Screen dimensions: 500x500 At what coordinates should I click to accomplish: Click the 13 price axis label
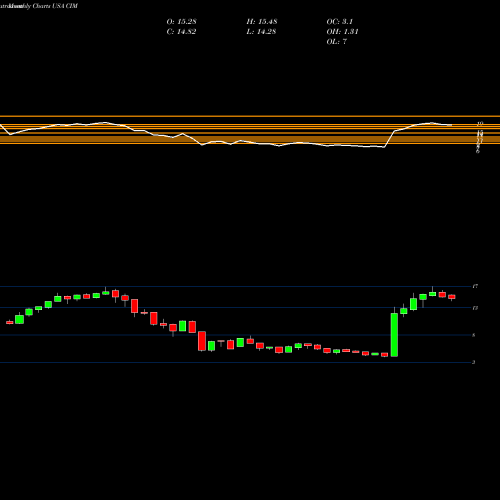[x=475, y=308]
